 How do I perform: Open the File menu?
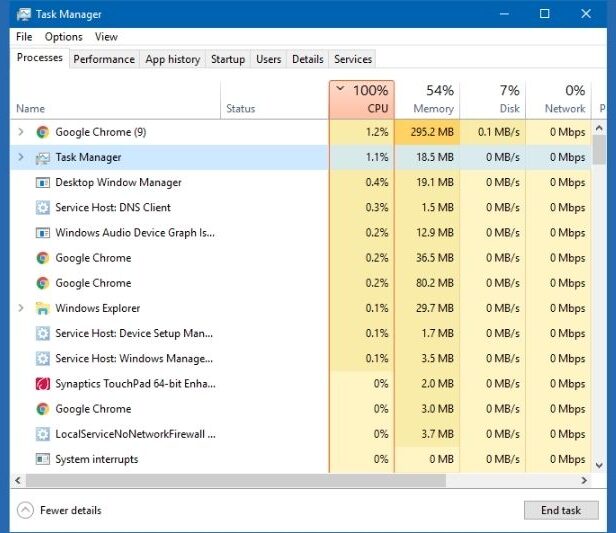(x=24, y=37)
